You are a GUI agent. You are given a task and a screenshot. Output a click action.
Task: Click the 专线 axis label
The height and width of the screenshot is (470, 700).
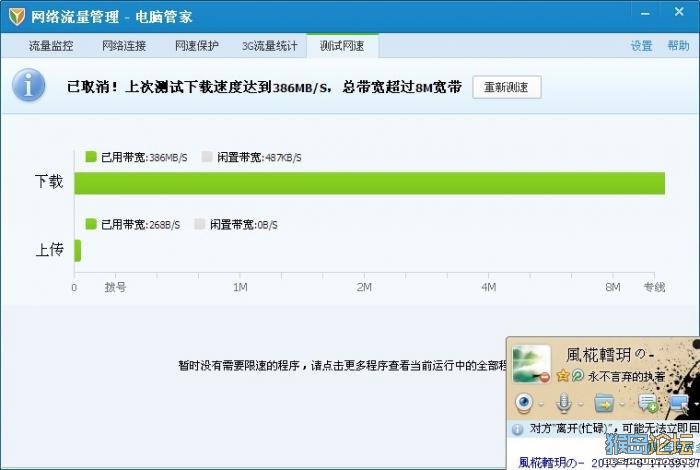tap(654, 287)
